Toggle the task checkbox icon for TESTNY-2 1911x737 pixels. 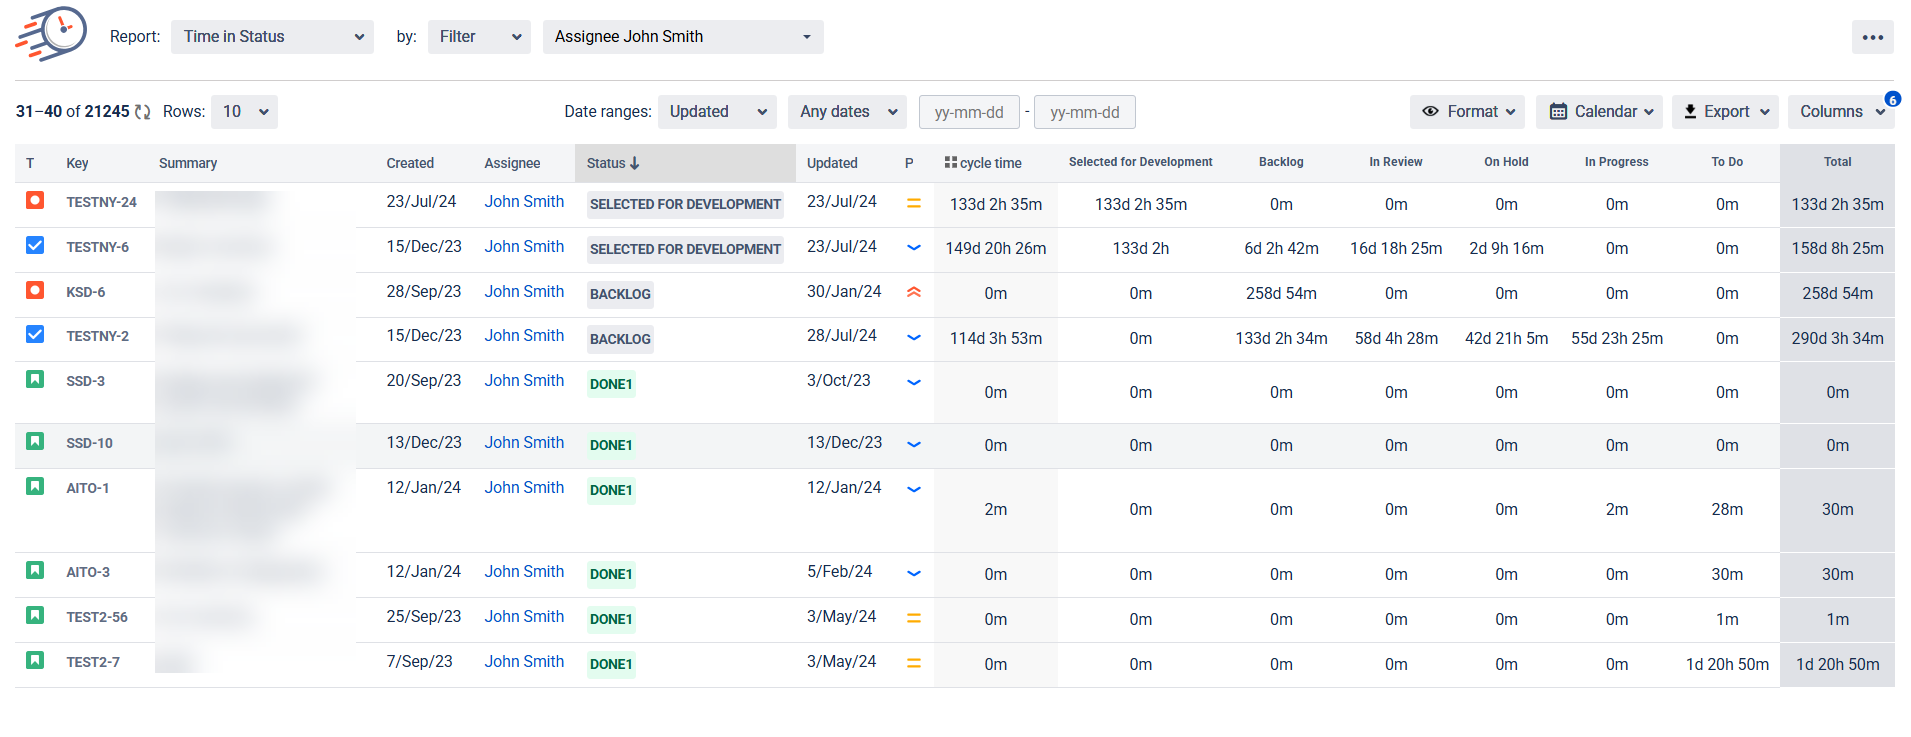35,335
